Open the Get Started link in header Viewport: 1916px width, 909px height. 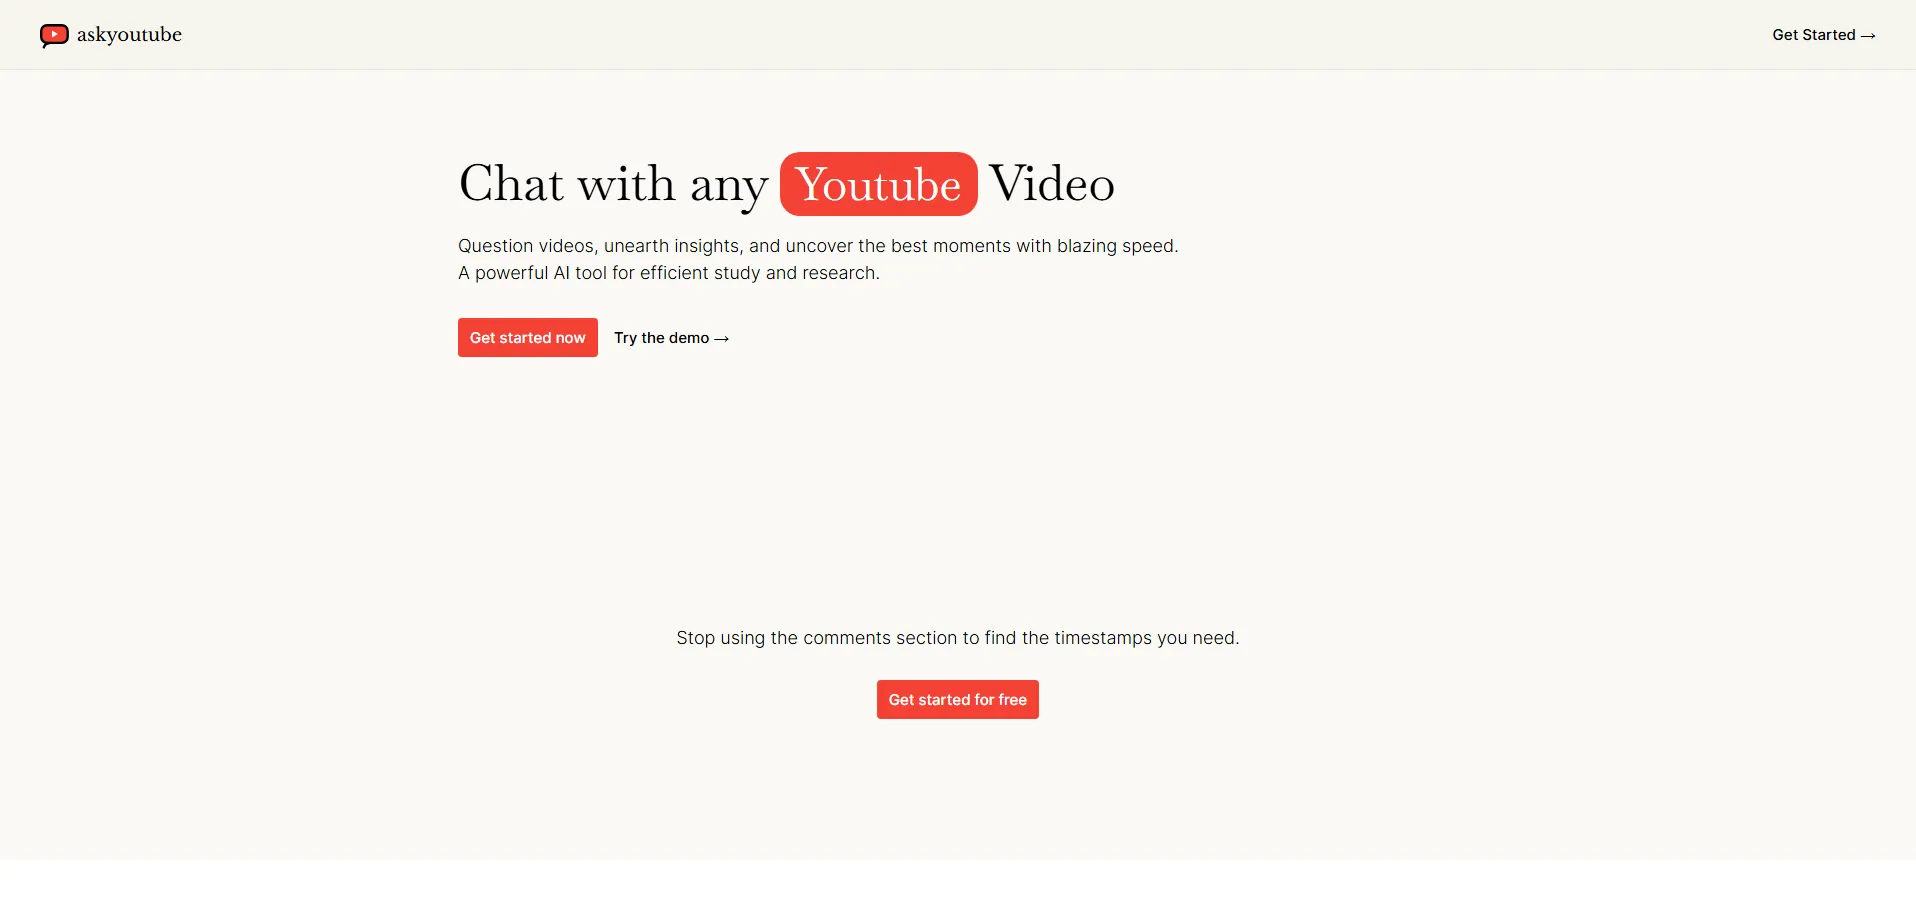pyautogui.click(x=1813, y=35)
